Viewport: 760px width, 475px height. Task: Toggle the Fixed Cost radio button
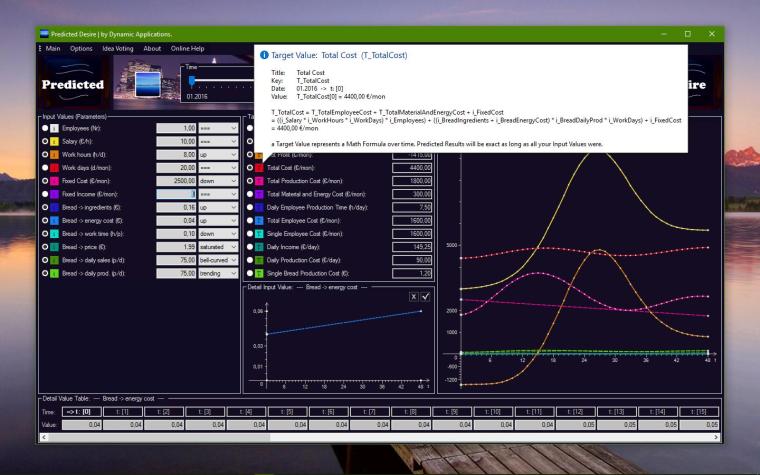[x=45, y=181]
